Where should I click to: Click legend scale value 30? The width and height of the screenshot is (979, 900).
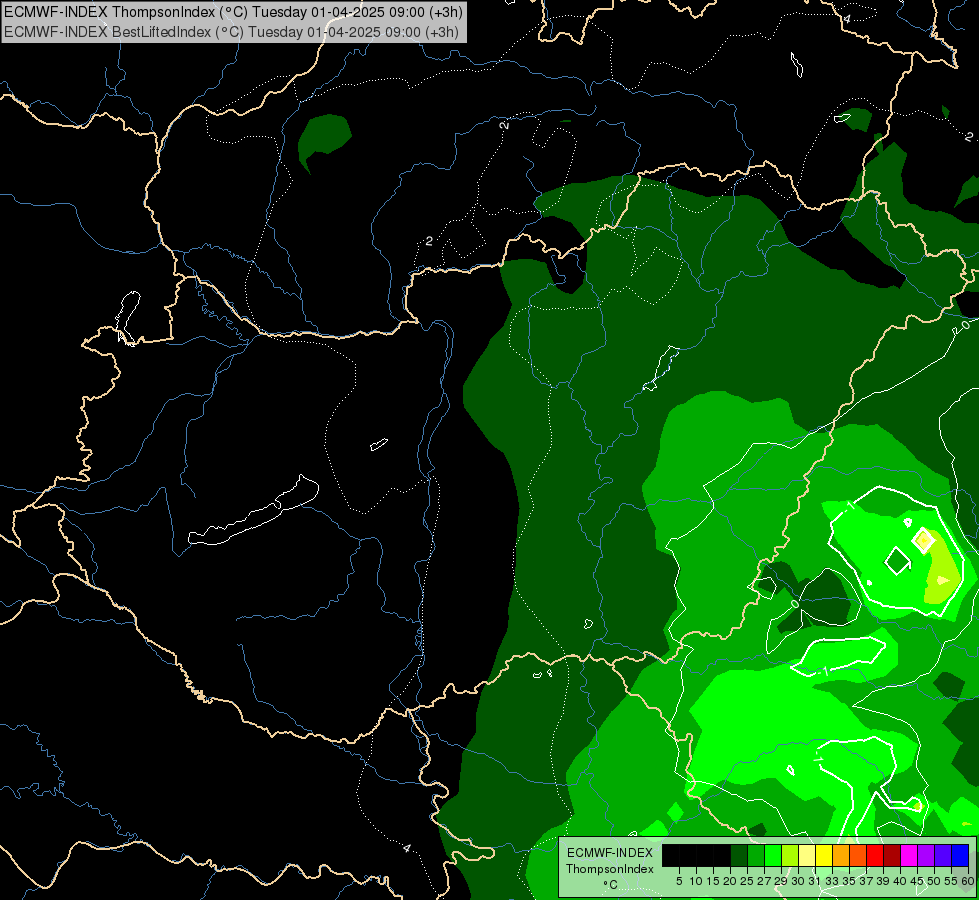point(798,881)
